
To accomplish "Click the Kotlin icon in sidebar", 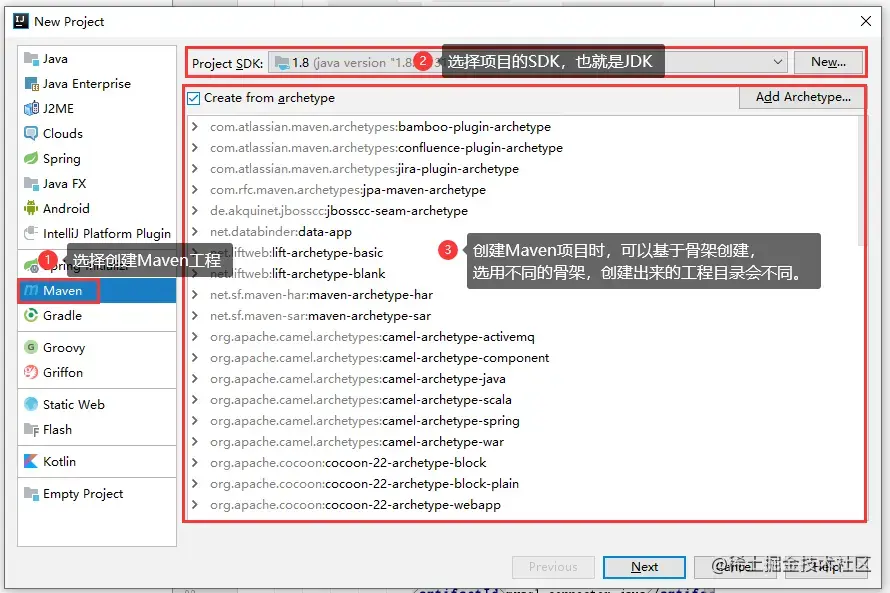I will point(31,461).
